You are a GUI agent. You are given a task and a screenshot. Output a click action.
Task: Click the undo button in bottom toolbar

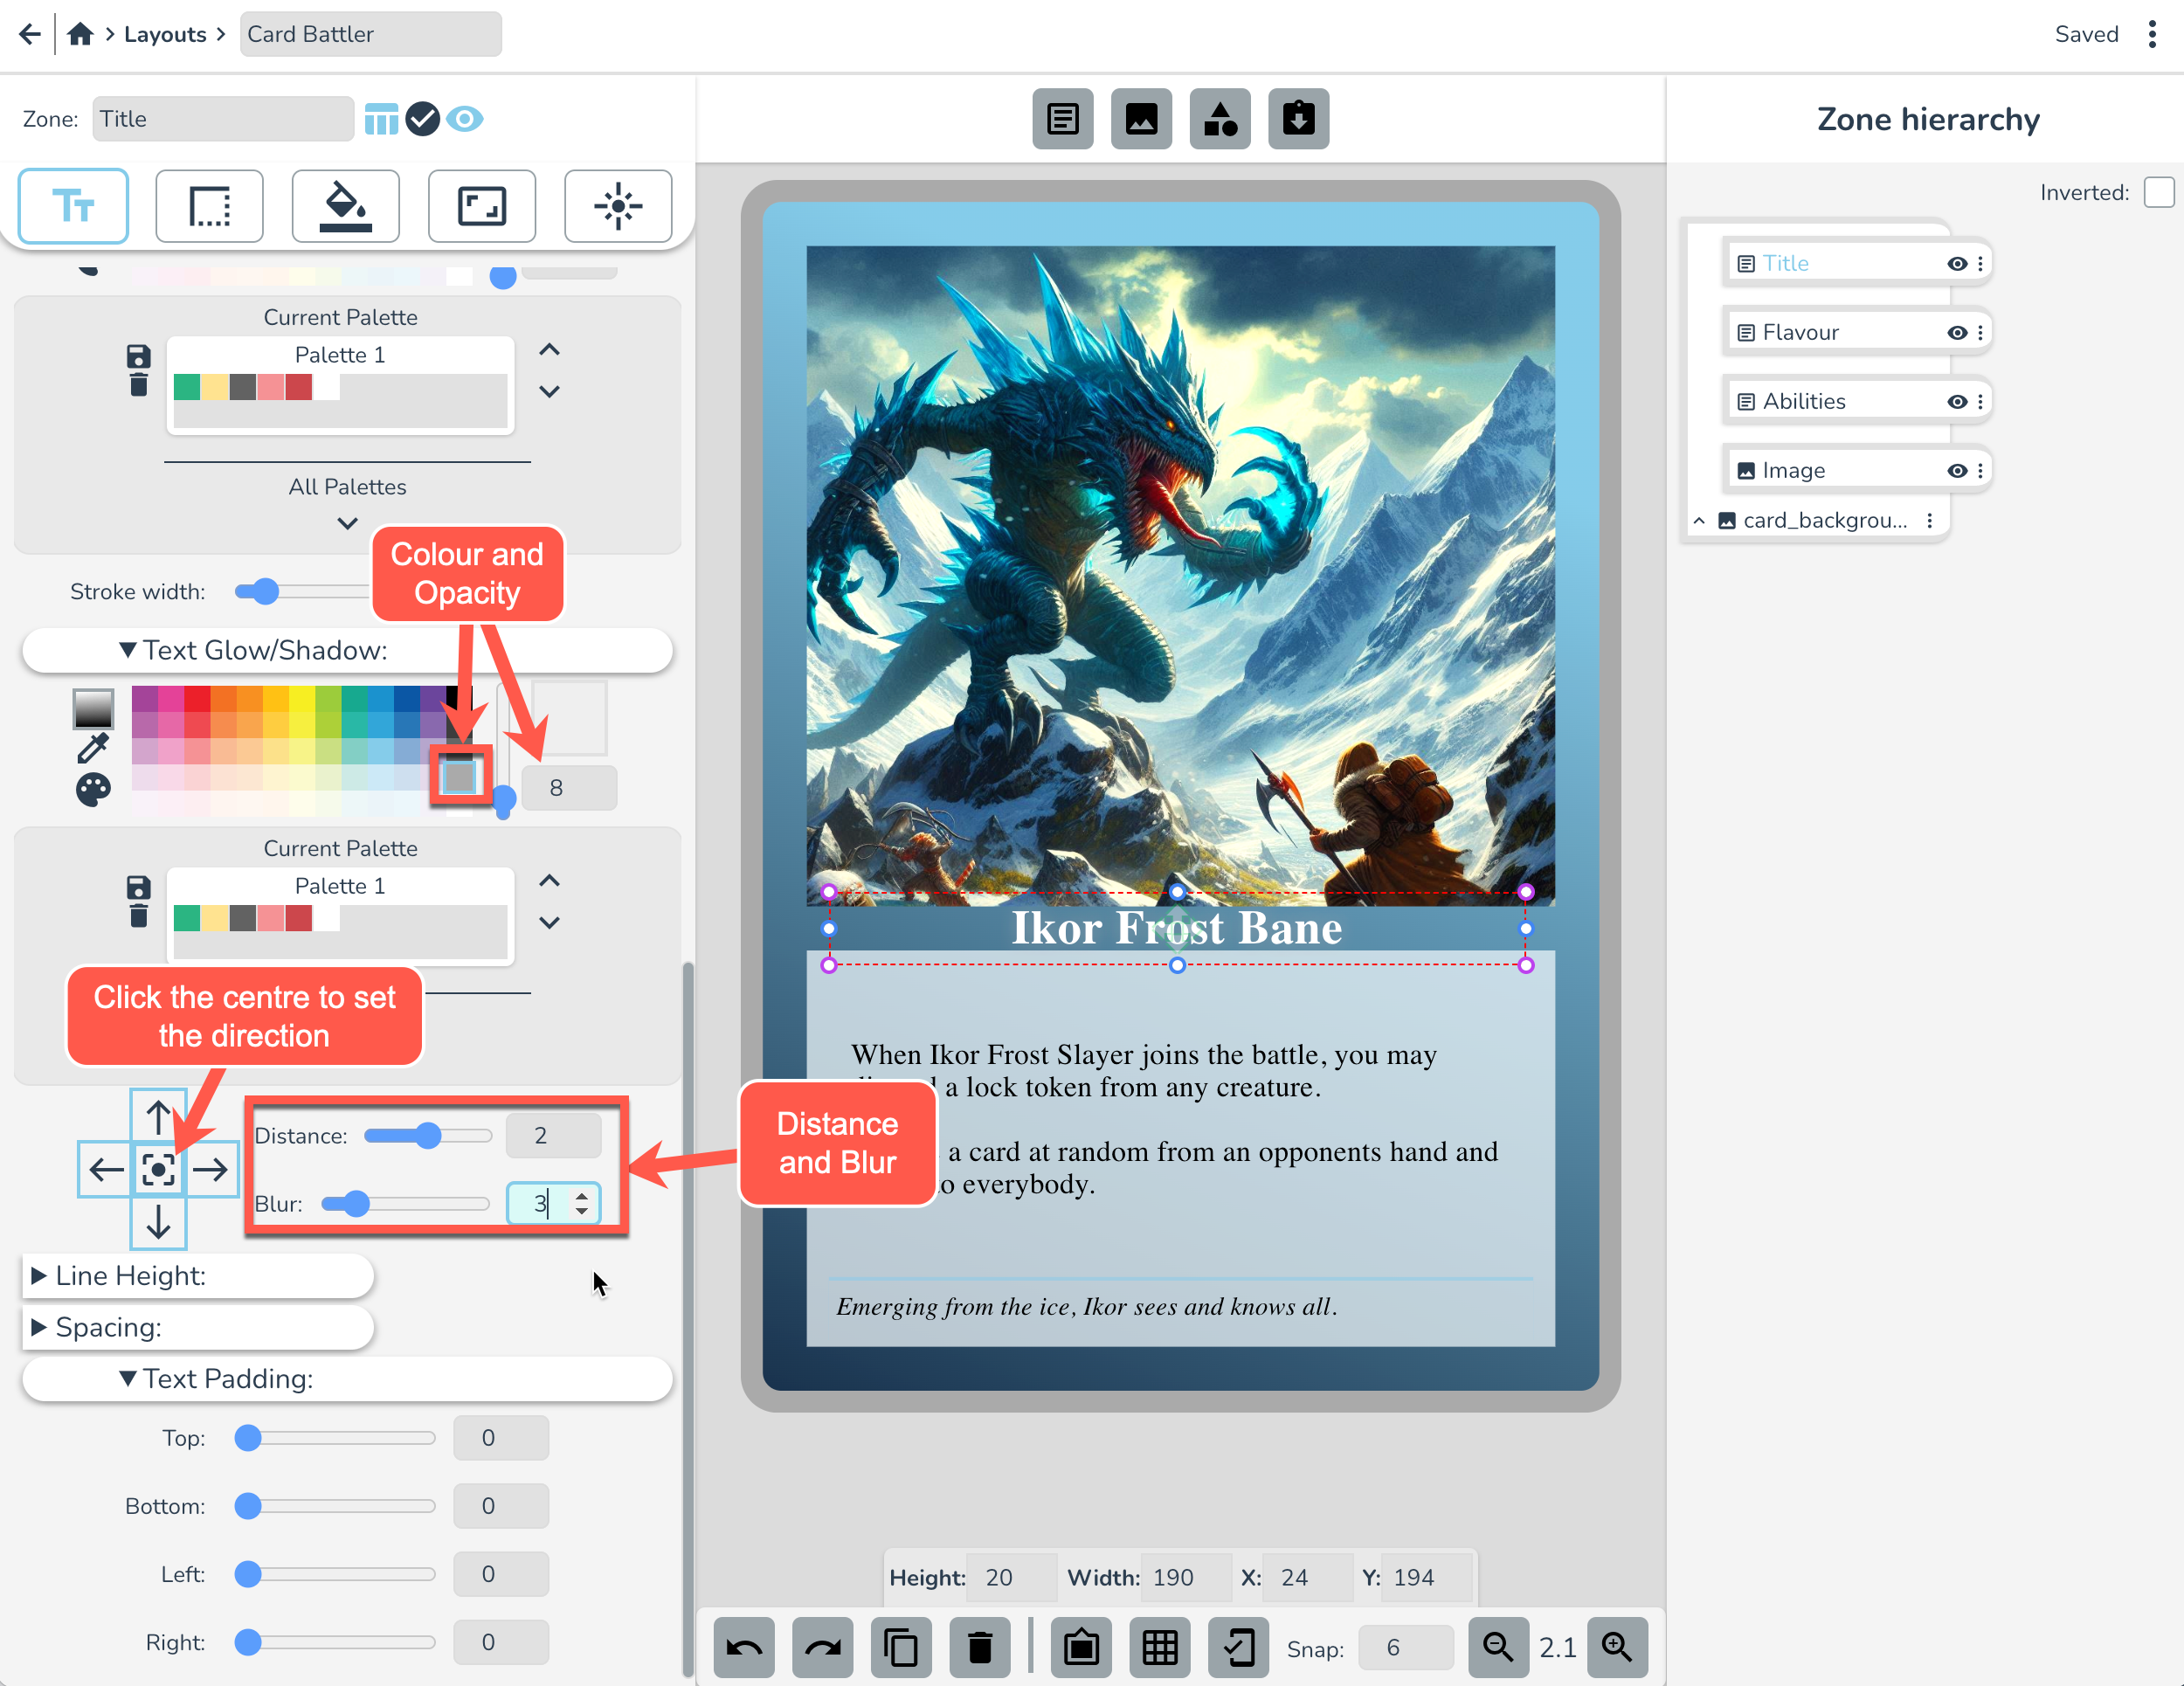pyautogui.click(x=743, y=1646)
